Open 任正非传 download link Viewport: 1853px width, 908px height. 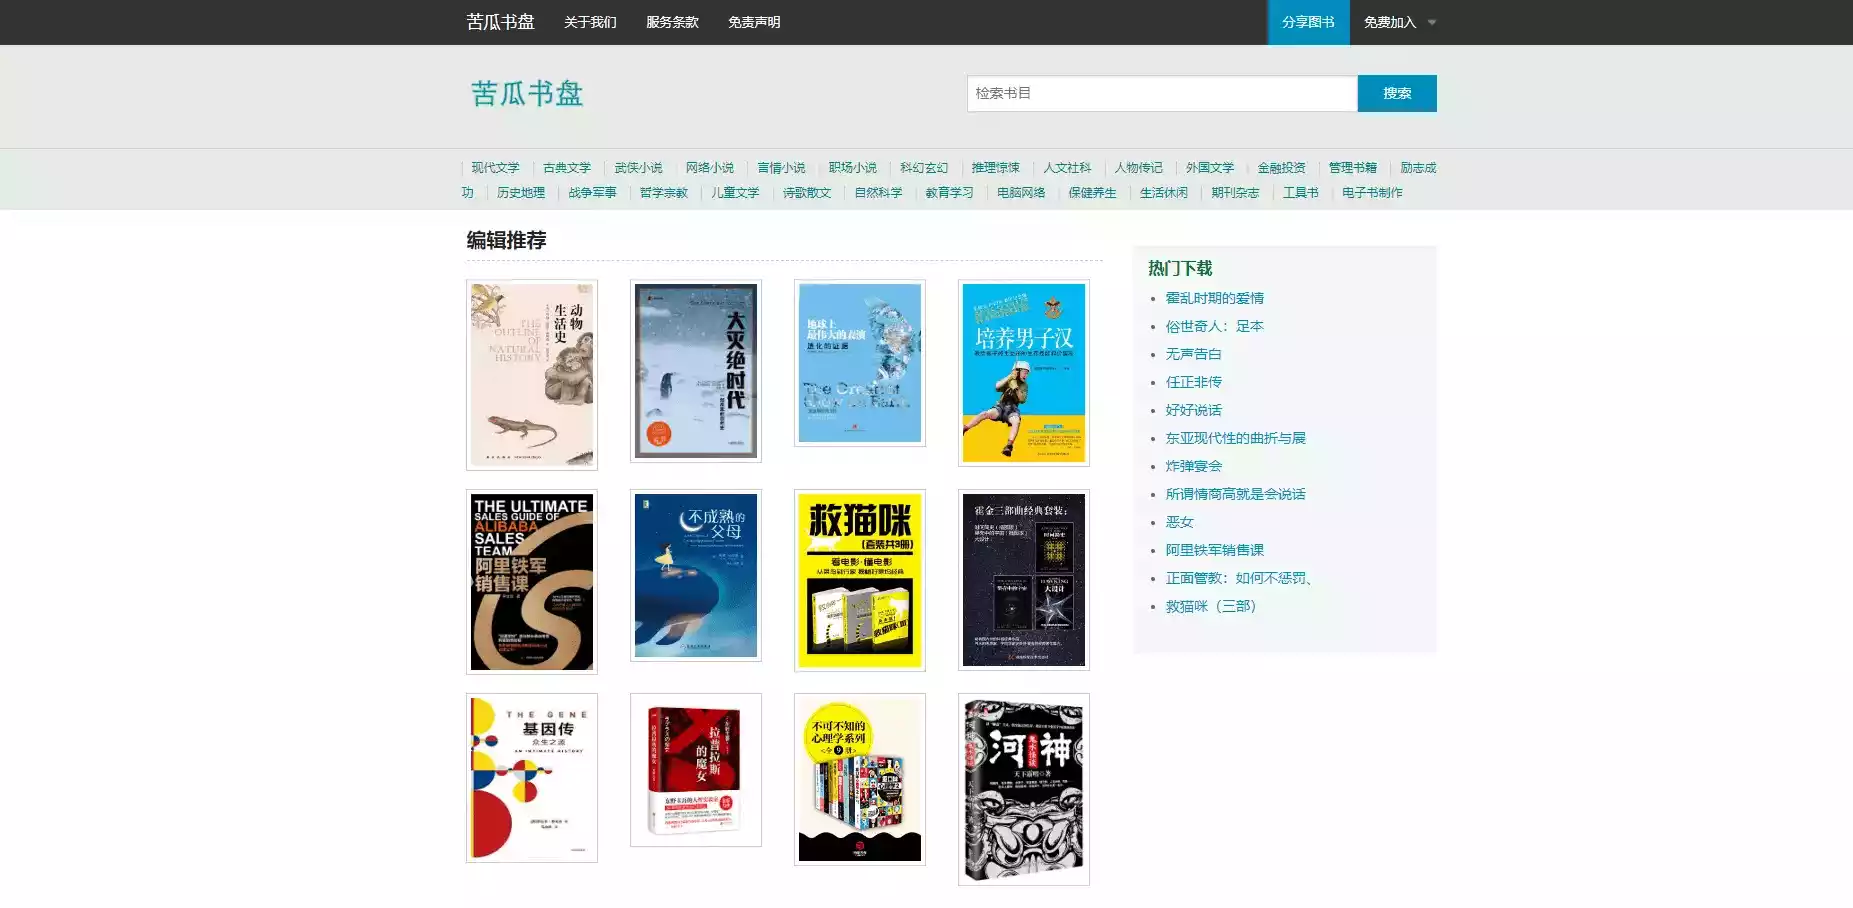pos(1191,381)
